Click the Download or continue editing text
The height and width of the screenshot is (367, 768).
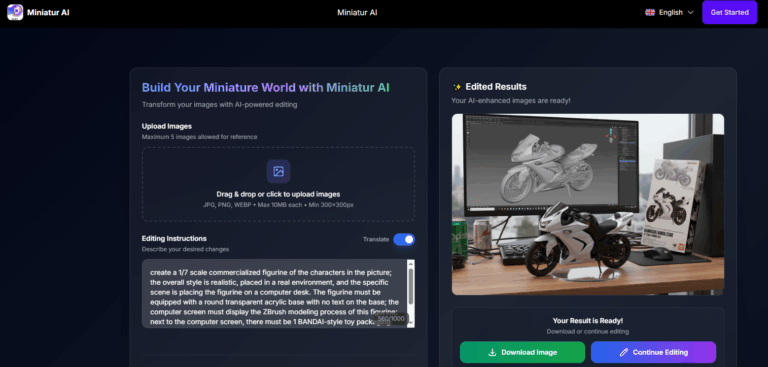point(588,332)
